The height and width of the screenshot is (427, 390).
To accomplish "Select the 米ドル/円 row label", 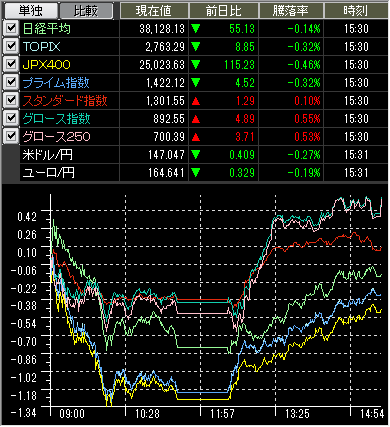I will pyautogui.click(x=48, y=155).
